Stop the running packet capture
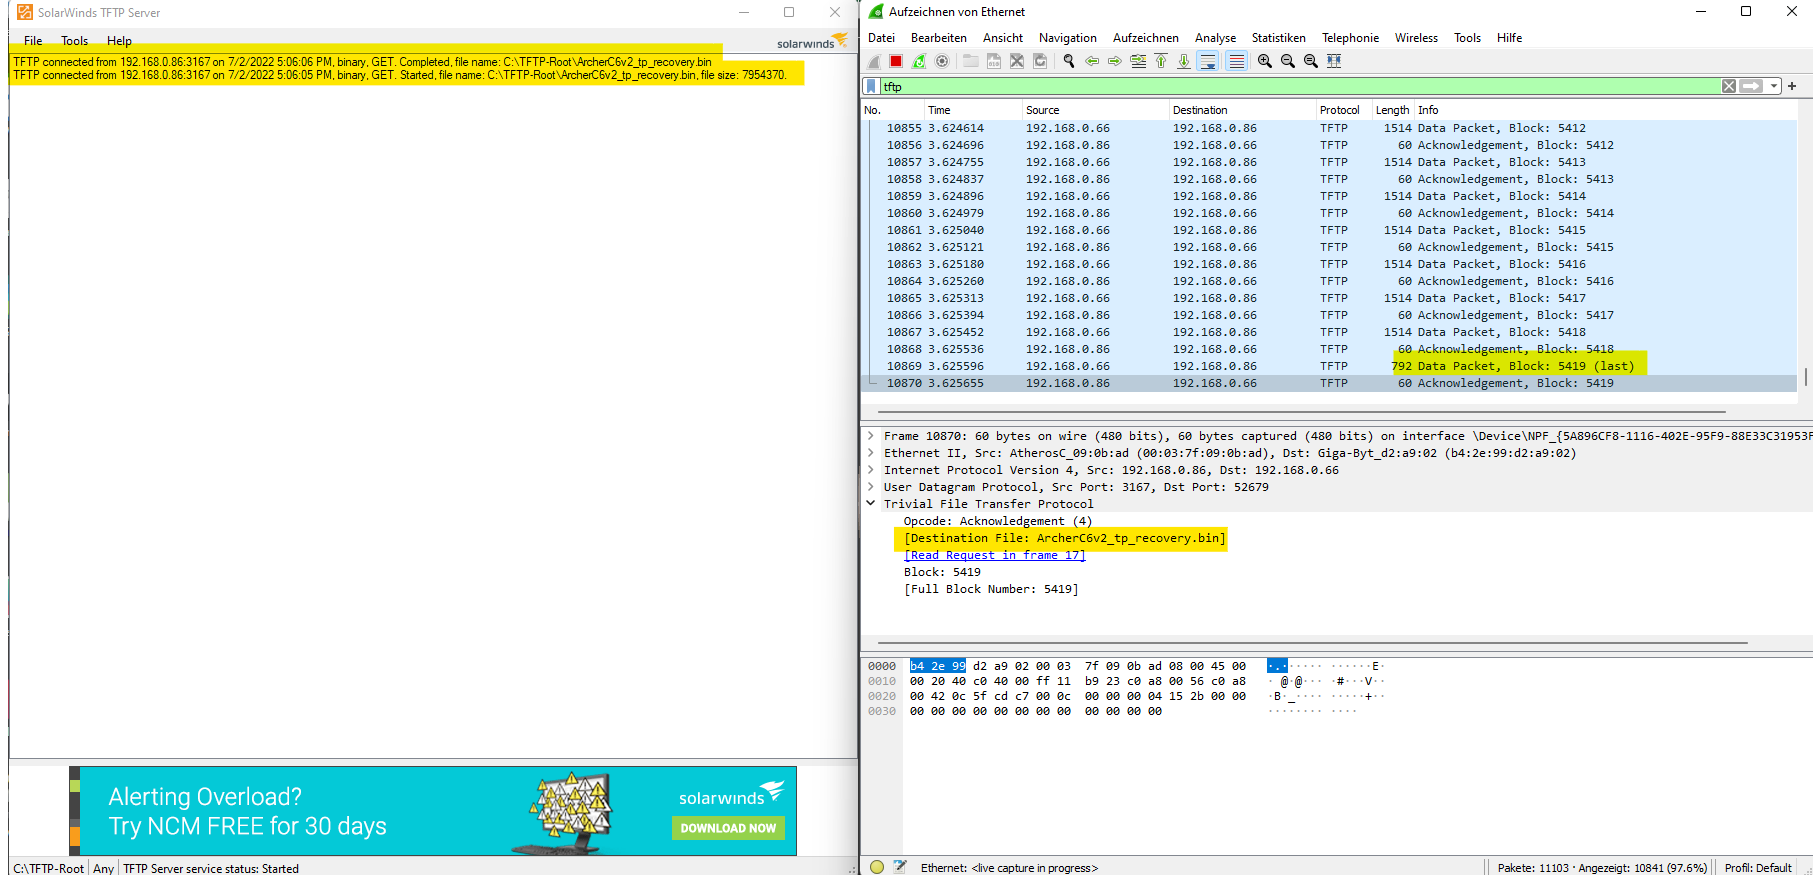This screenshot has width=1813, height=875. click(x=896, y=61)
